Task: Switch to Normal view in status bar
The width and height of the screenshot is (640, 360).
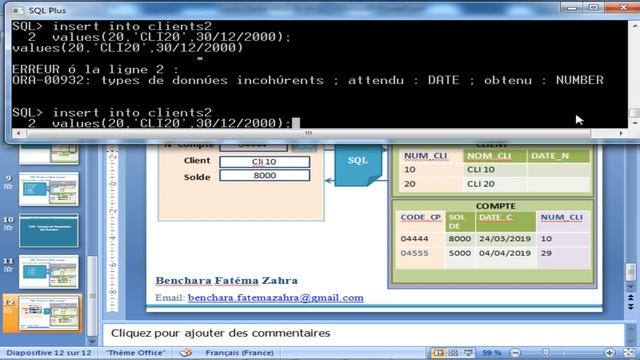Action: [x=438, y=353]
